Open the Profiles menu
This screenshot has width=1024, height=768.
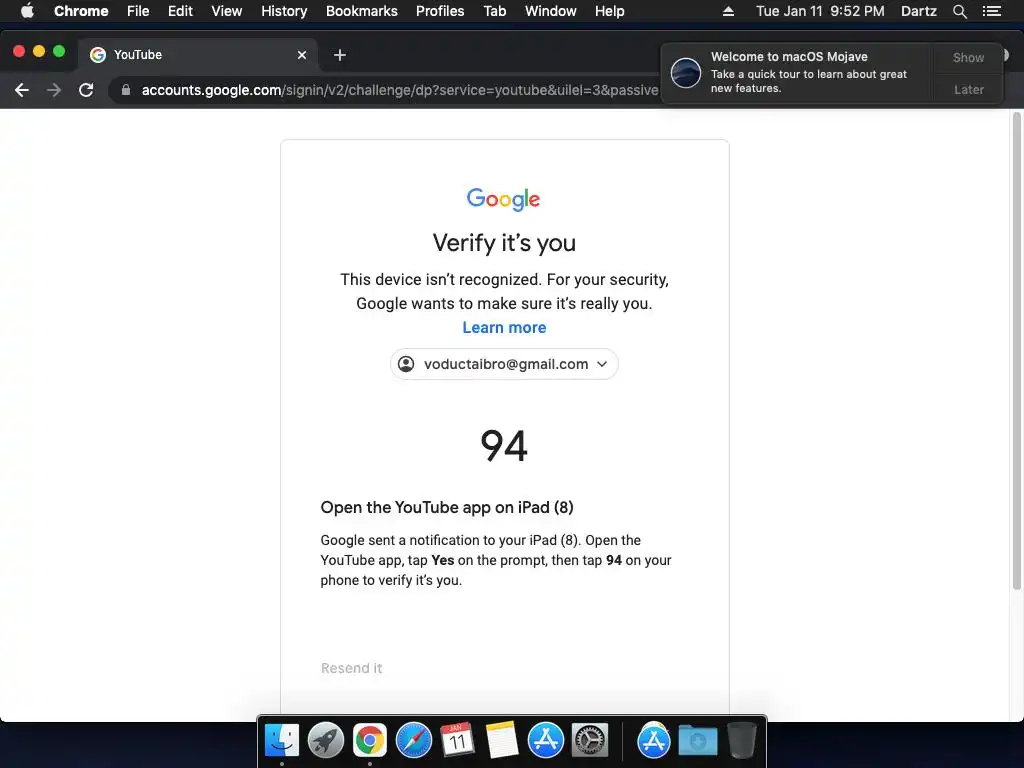(x=440, y=11)
